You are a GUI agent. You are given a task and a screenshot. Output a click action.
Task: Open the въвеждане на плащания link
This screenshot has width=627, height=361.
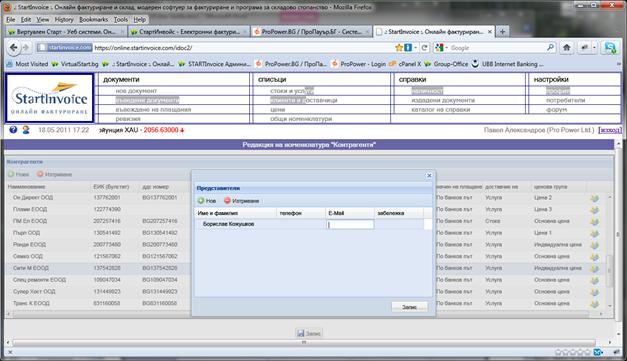[153, 109]
